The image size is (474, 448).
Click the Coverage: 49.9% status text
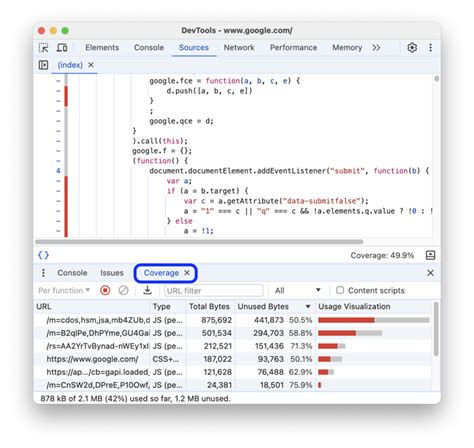pos(382,255)
